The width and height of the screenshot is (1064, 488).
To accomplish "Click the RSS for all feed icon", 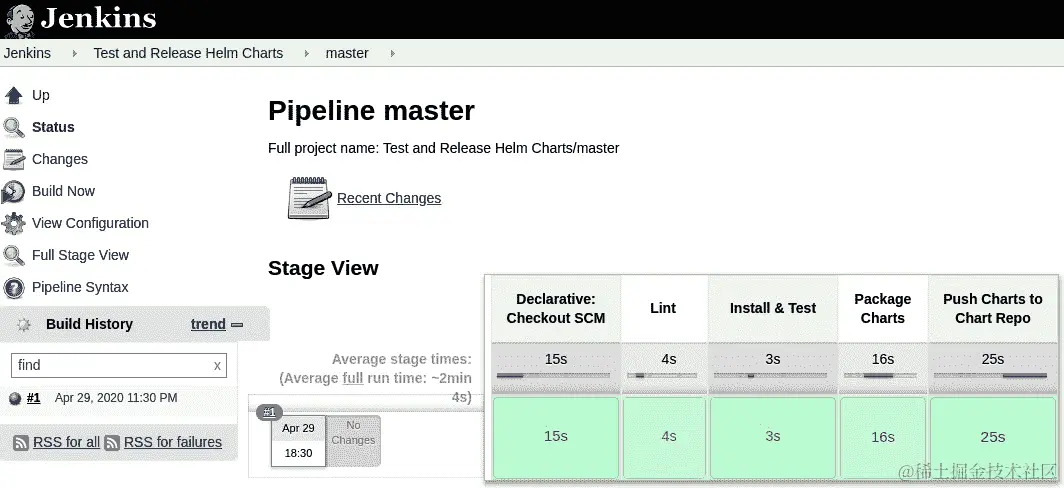I will click(21, 443).
